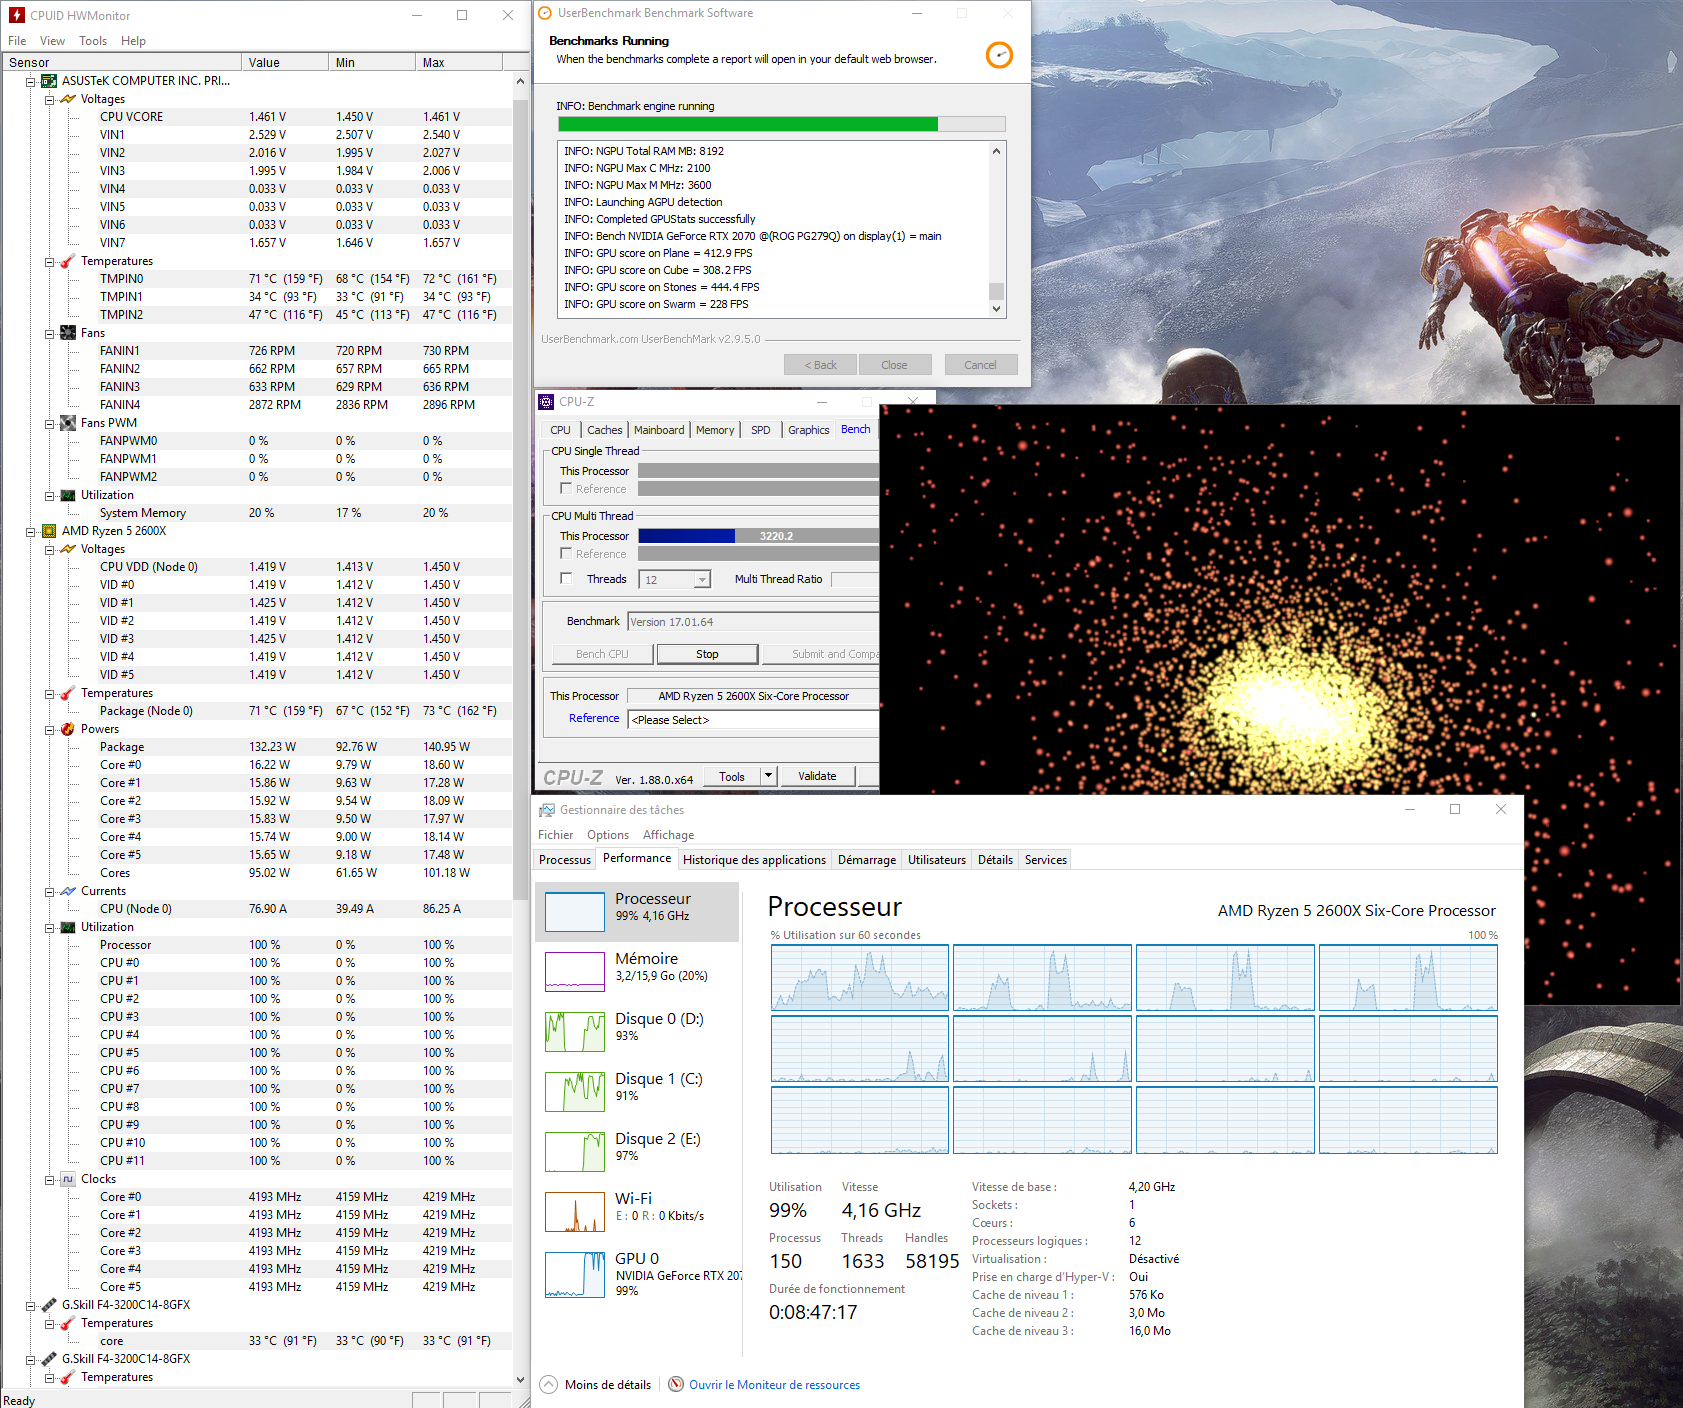Screen dimensions: 1683x1408
Task: Click the Voltages icon under AMD Ryzen
Action: (68, 549)
